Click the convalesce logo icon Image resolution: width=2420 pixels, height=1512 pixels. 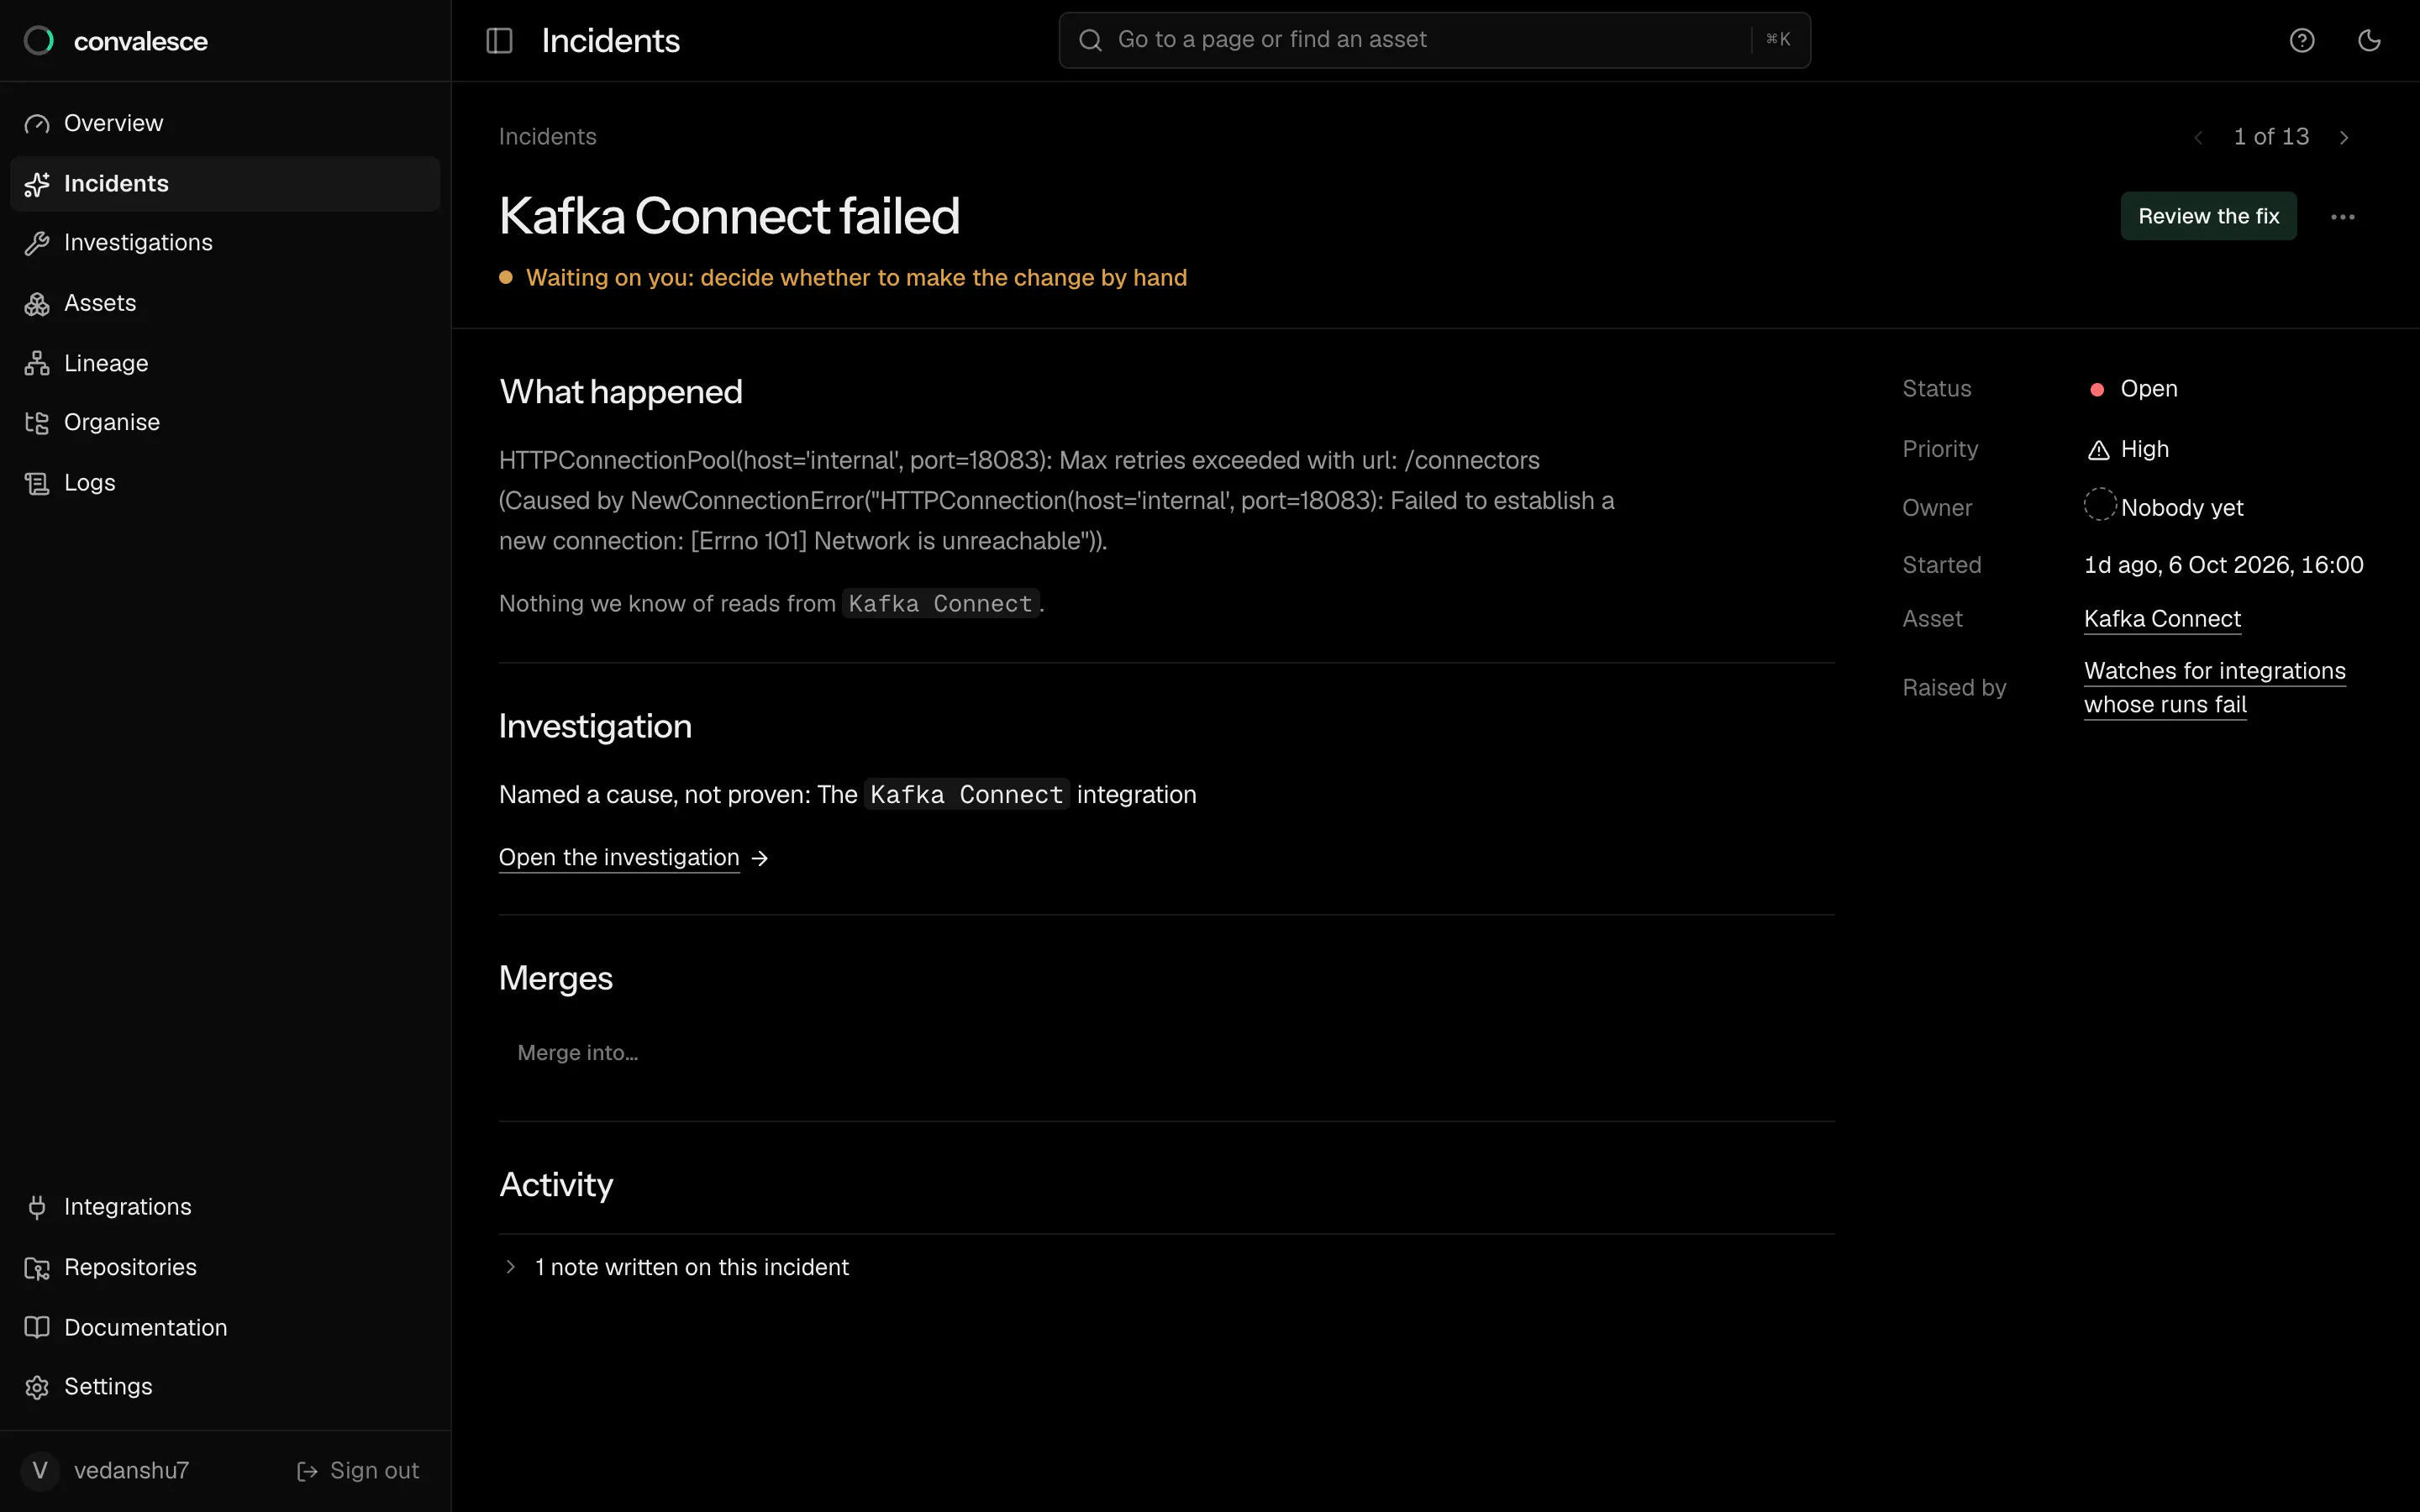[39, 41]
